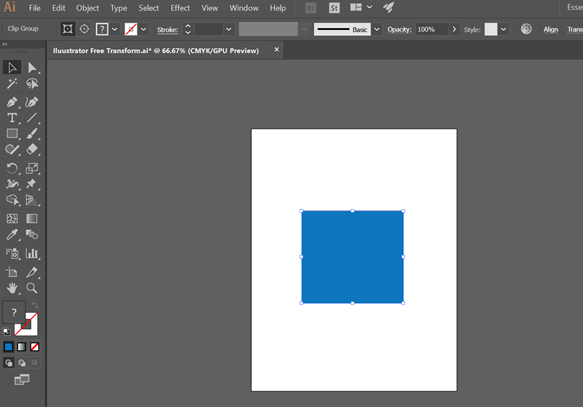Select the Rectangle tool
The width and height of the screenshot is (583, 407).
click(x=12, y=133)
